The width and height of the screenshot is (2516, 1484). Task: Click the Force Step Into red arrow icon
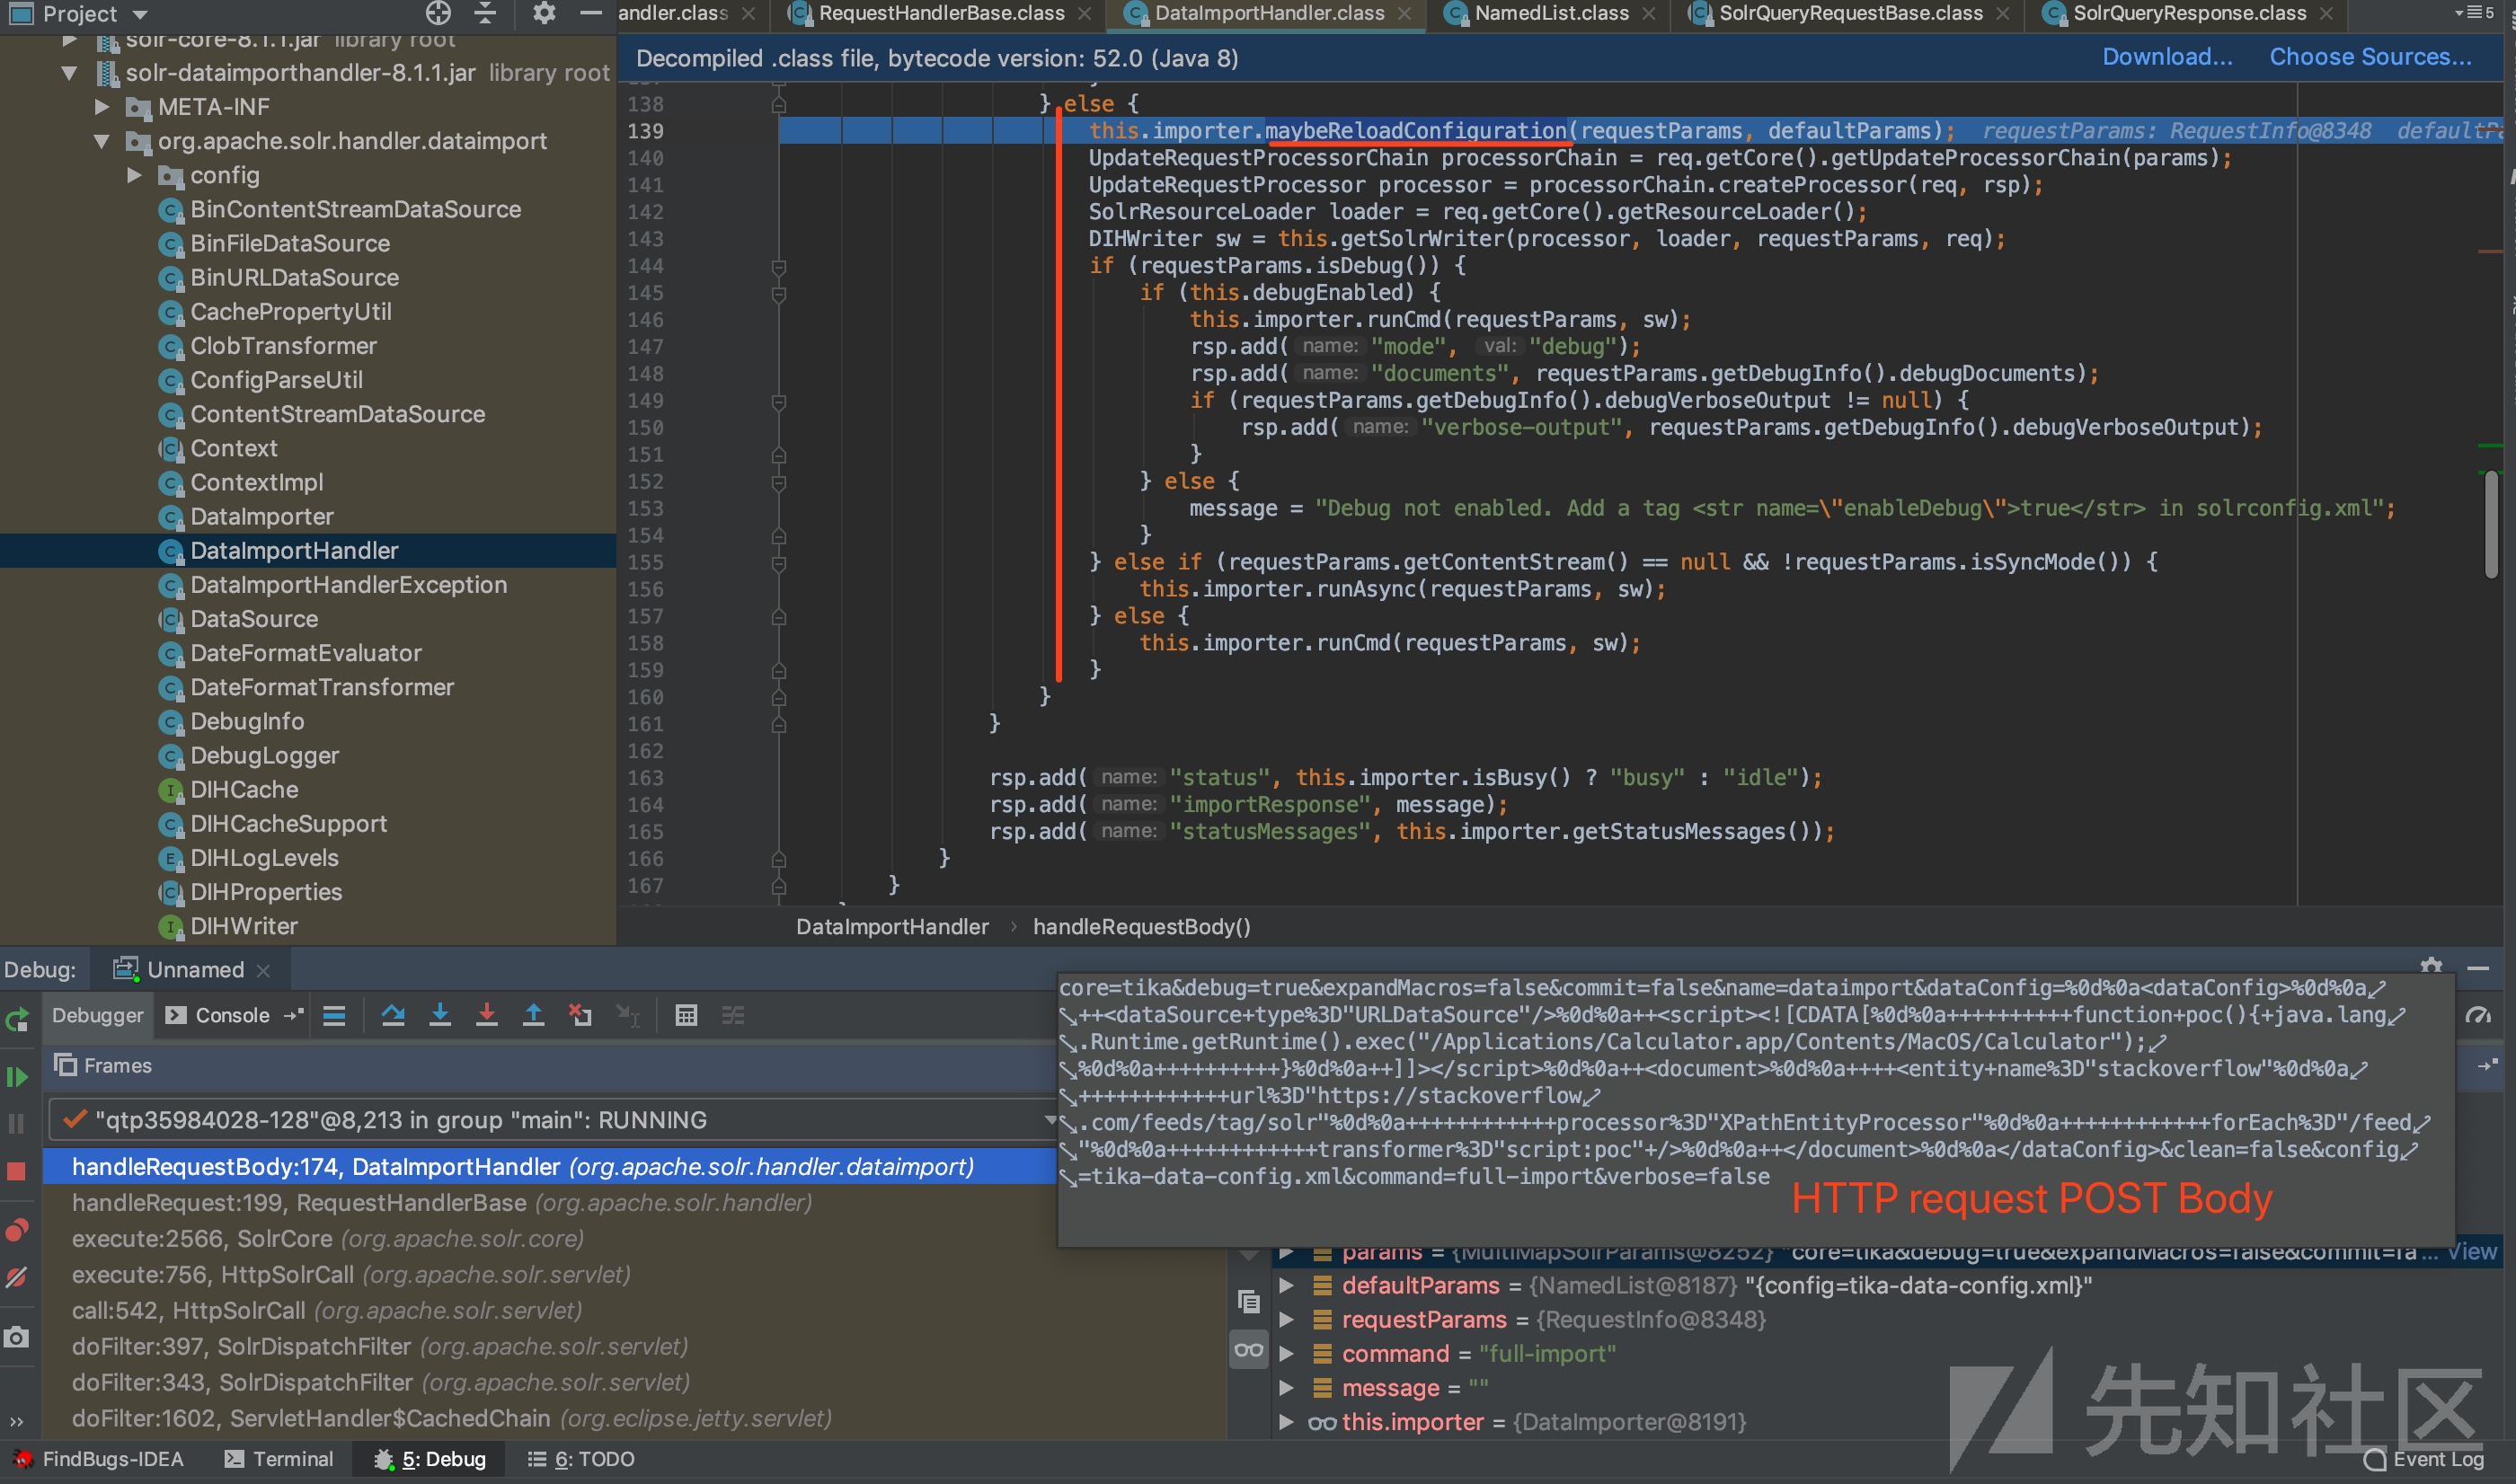click(x=487, y=1016)
